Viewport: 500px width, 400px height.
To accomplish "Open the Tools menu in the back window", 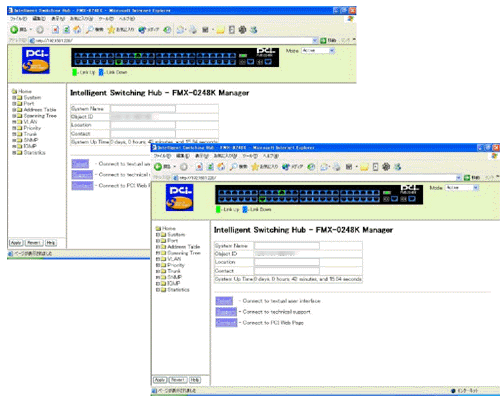I will (x=106, y=19).
